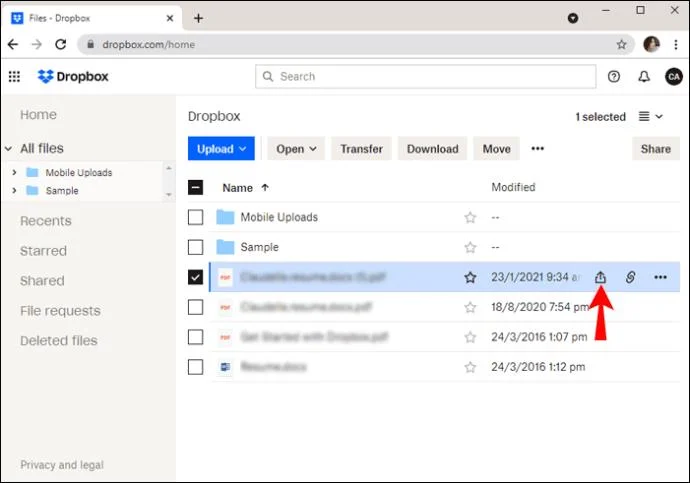The height and width of the screenshot is (483, 690).
Task: Select Mobile Uploads in sidebar tree
Action: coord(79,172)
